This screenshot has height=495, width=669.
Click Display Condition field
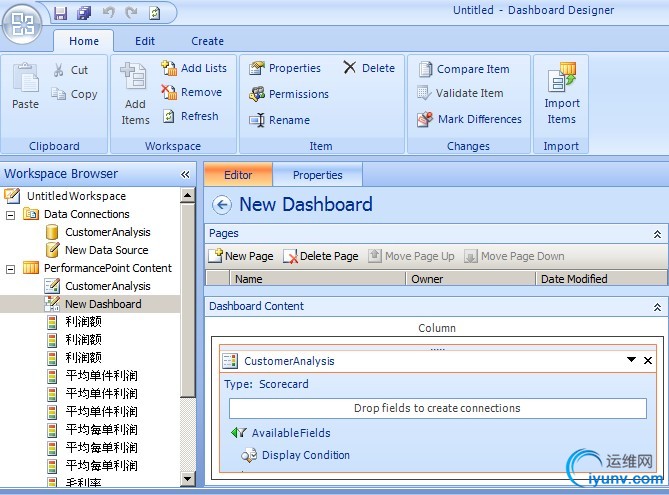click(x=306, y=455)
